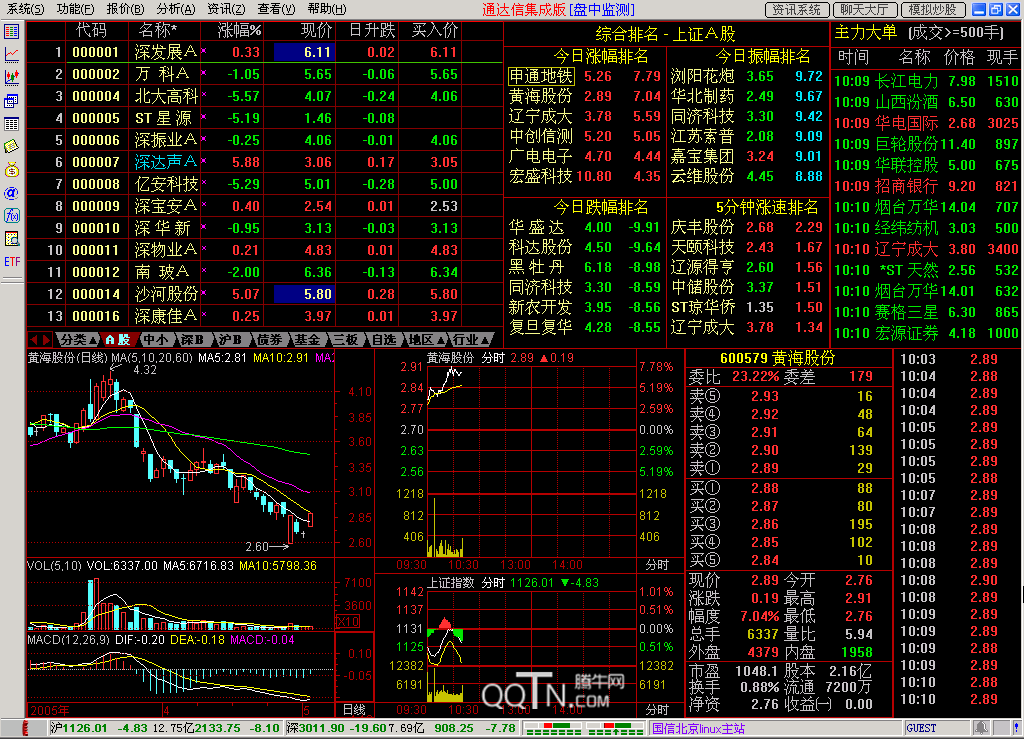
Task: Click 长江电力 in the big orders list
Action: coord(906,81)
